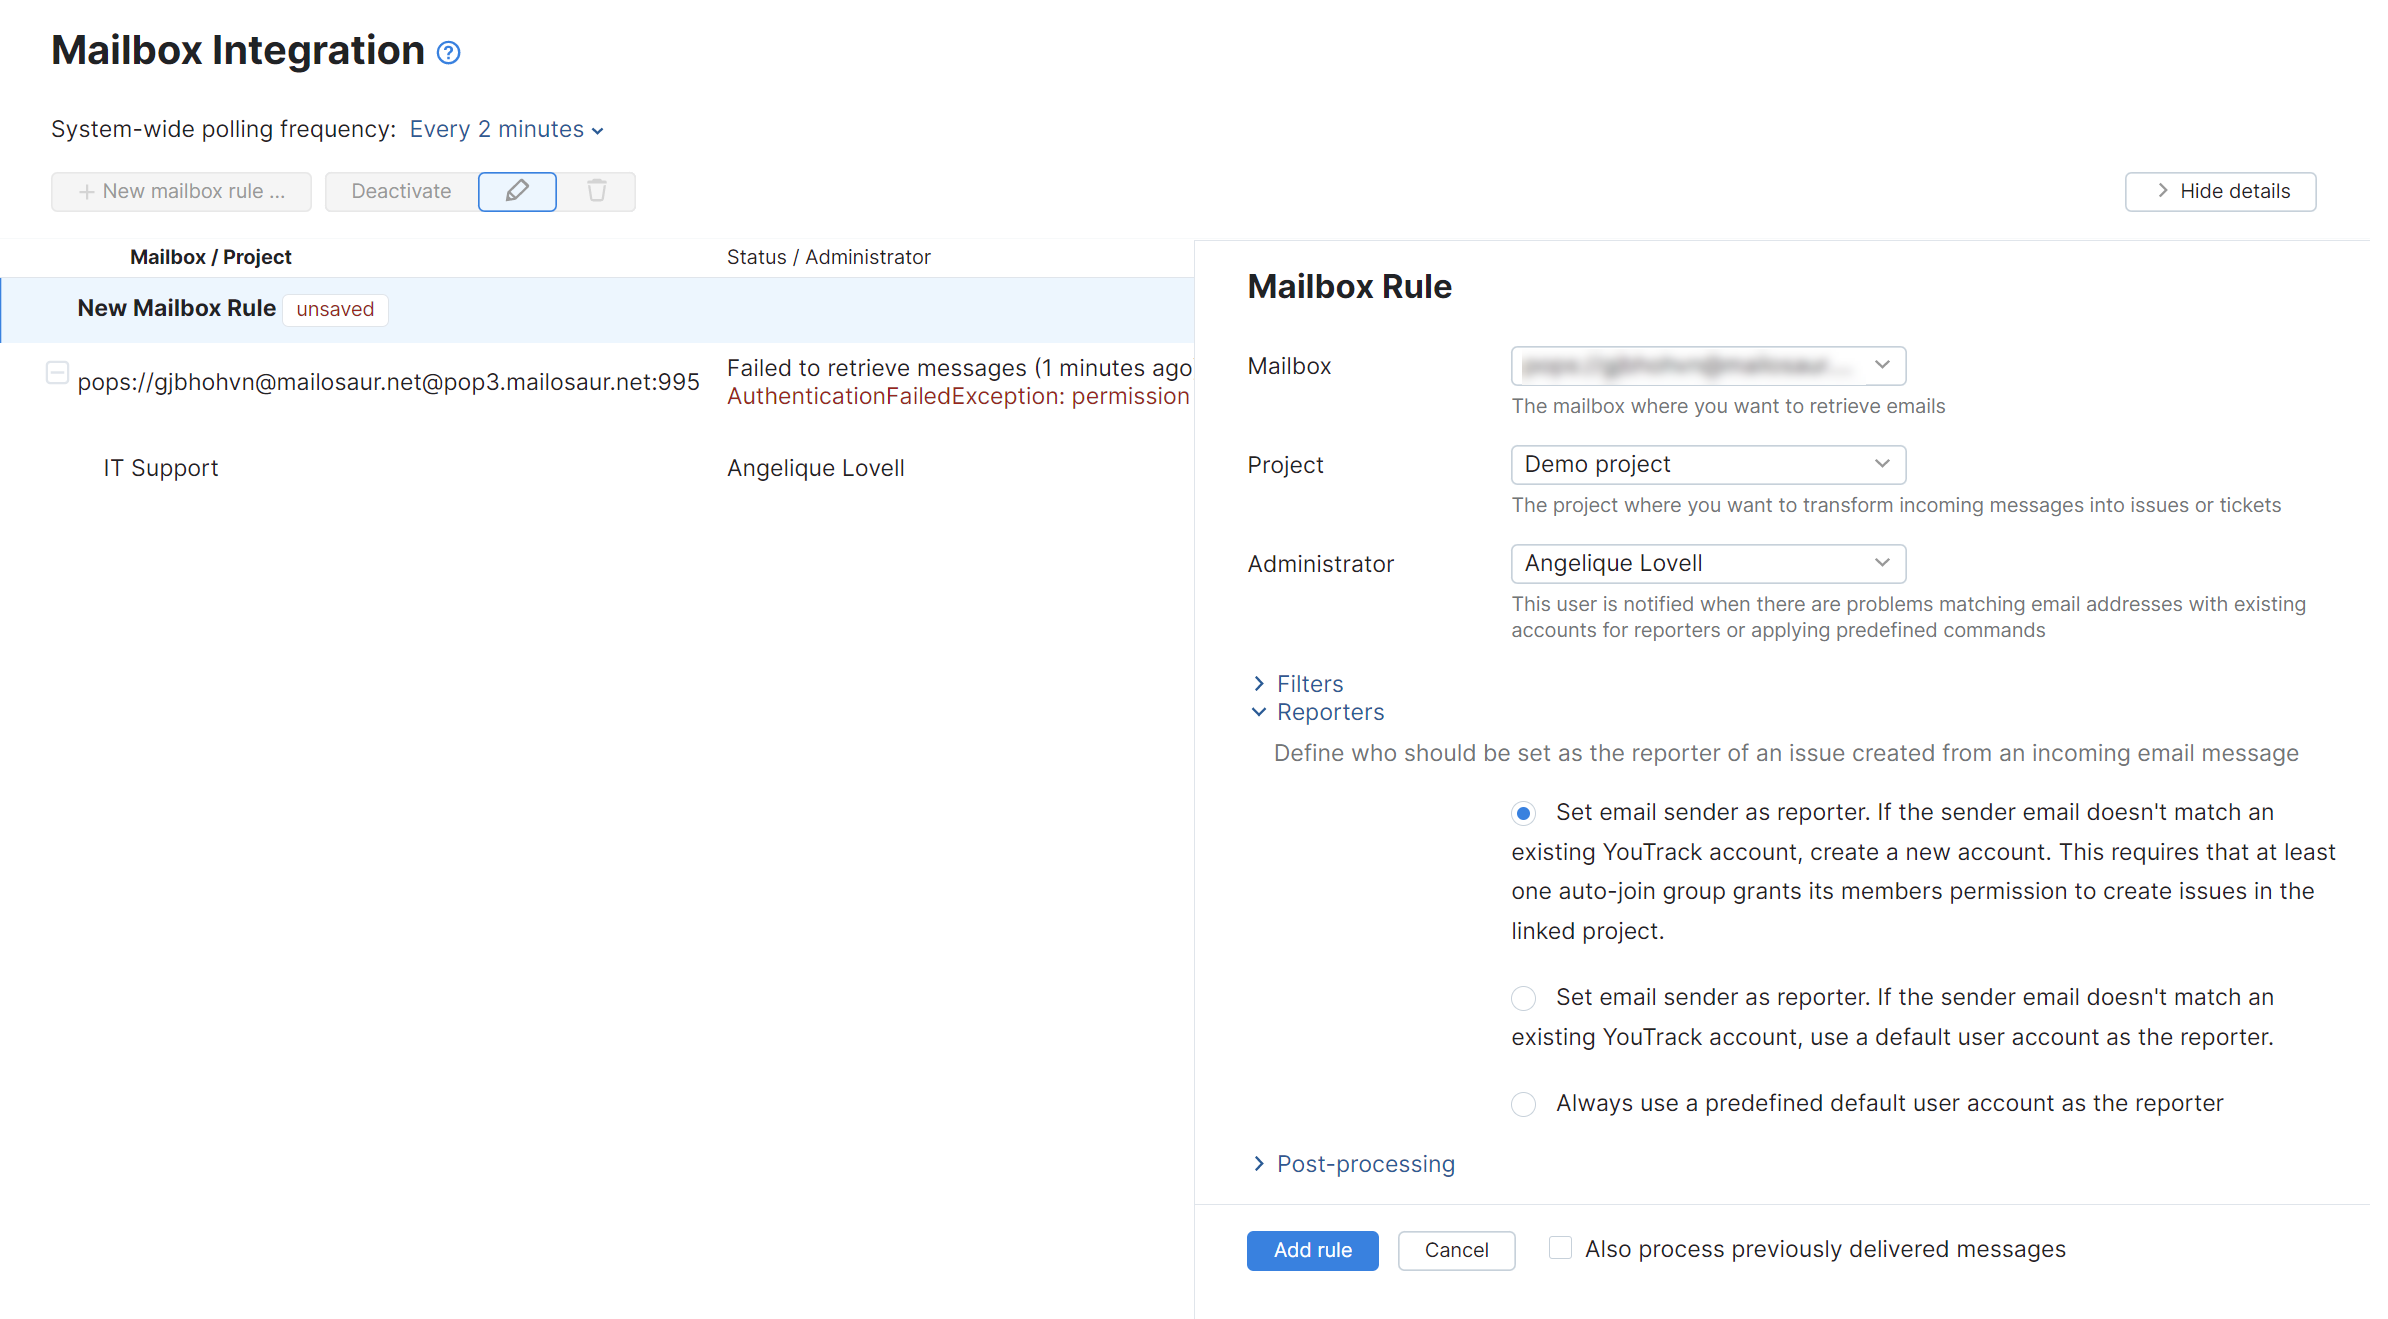Click the help icon beside Mailbox Integration title
Viewport: 2388px width, 1319px height.
pos(448,52)
